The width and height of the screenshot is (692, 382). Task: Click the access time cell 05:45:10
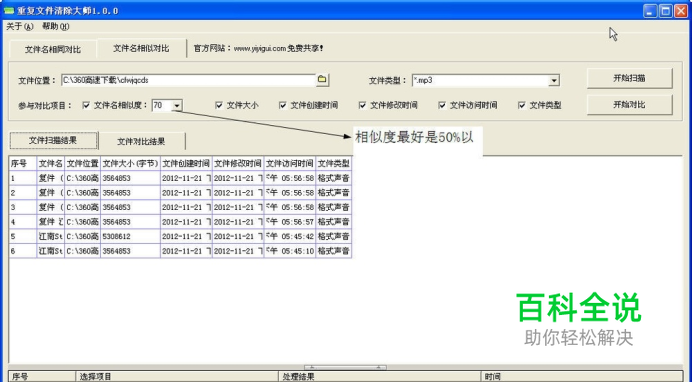click(290, 251)
